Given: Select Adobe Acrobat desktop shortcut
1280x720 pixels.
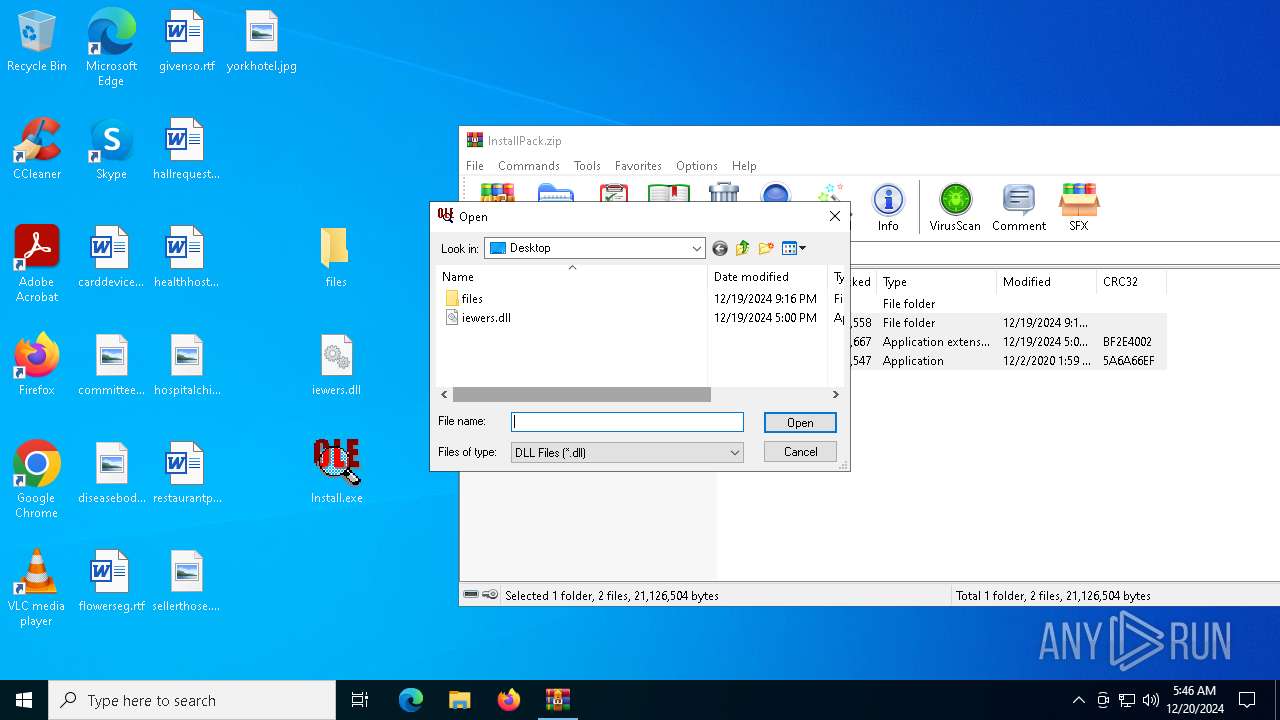Looking at the screenshot, I should 37,264.
